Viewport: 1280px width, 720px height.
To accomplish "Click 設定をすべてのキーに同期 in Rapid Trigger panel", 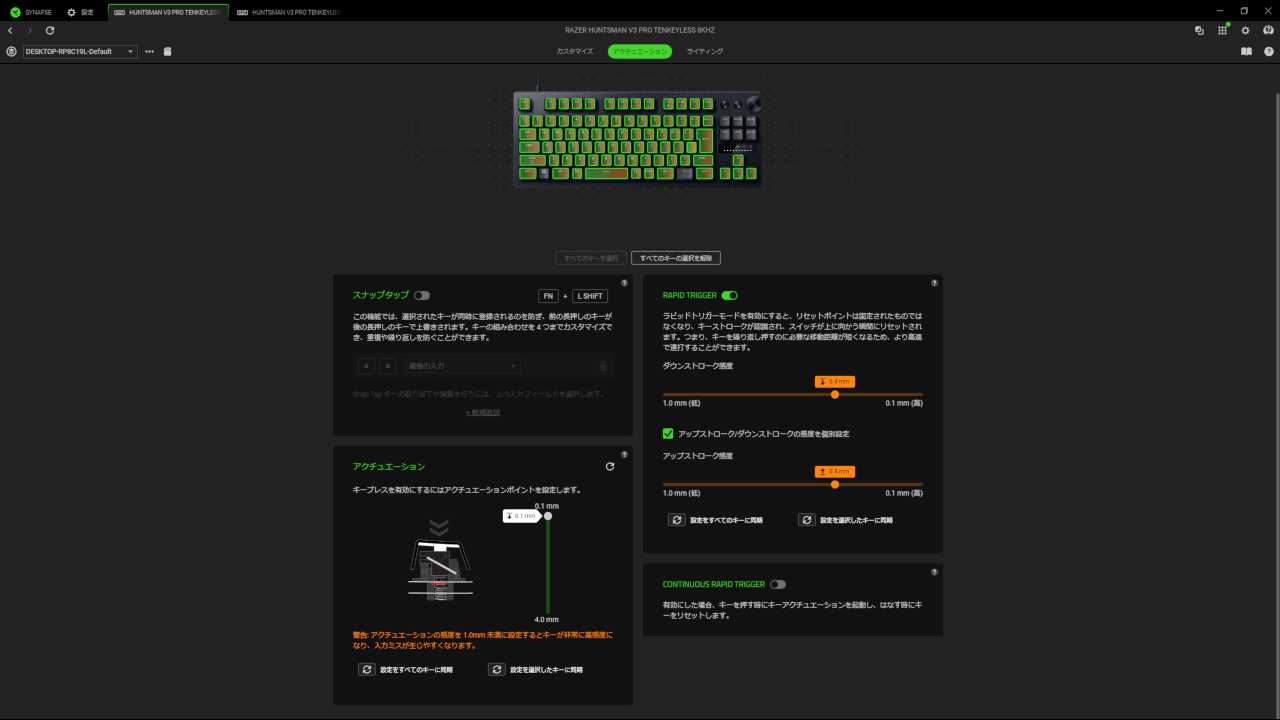I will [716, 520].
